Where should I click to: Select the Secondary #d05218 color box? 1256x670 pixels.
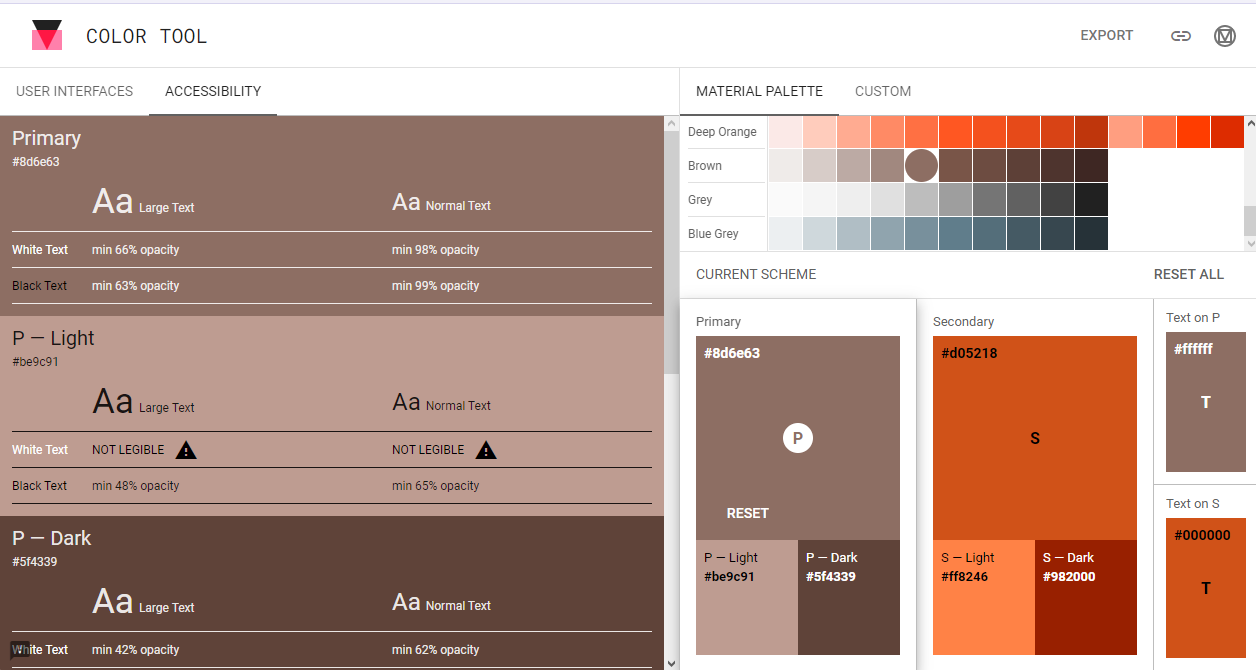pos(1035,438)
